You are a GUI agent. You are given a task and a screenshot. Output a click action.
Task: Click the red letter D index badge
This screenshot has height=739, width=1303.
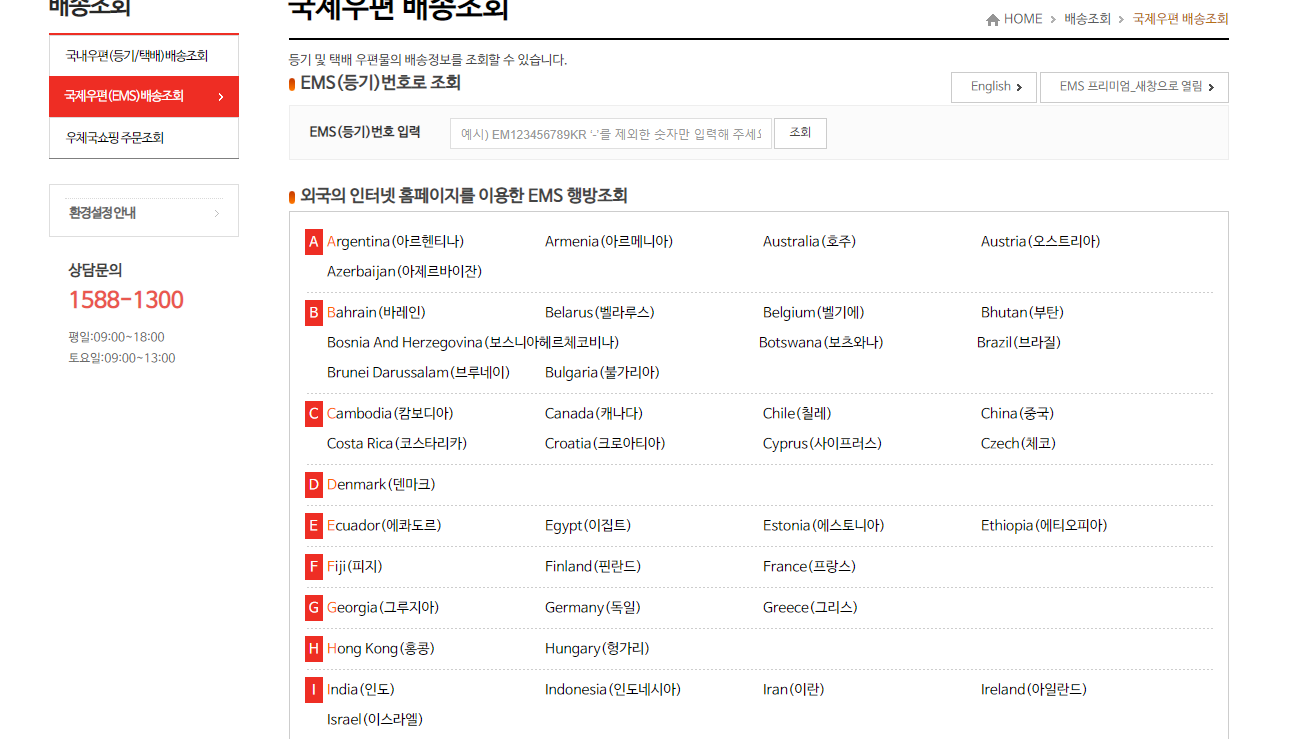314,485
